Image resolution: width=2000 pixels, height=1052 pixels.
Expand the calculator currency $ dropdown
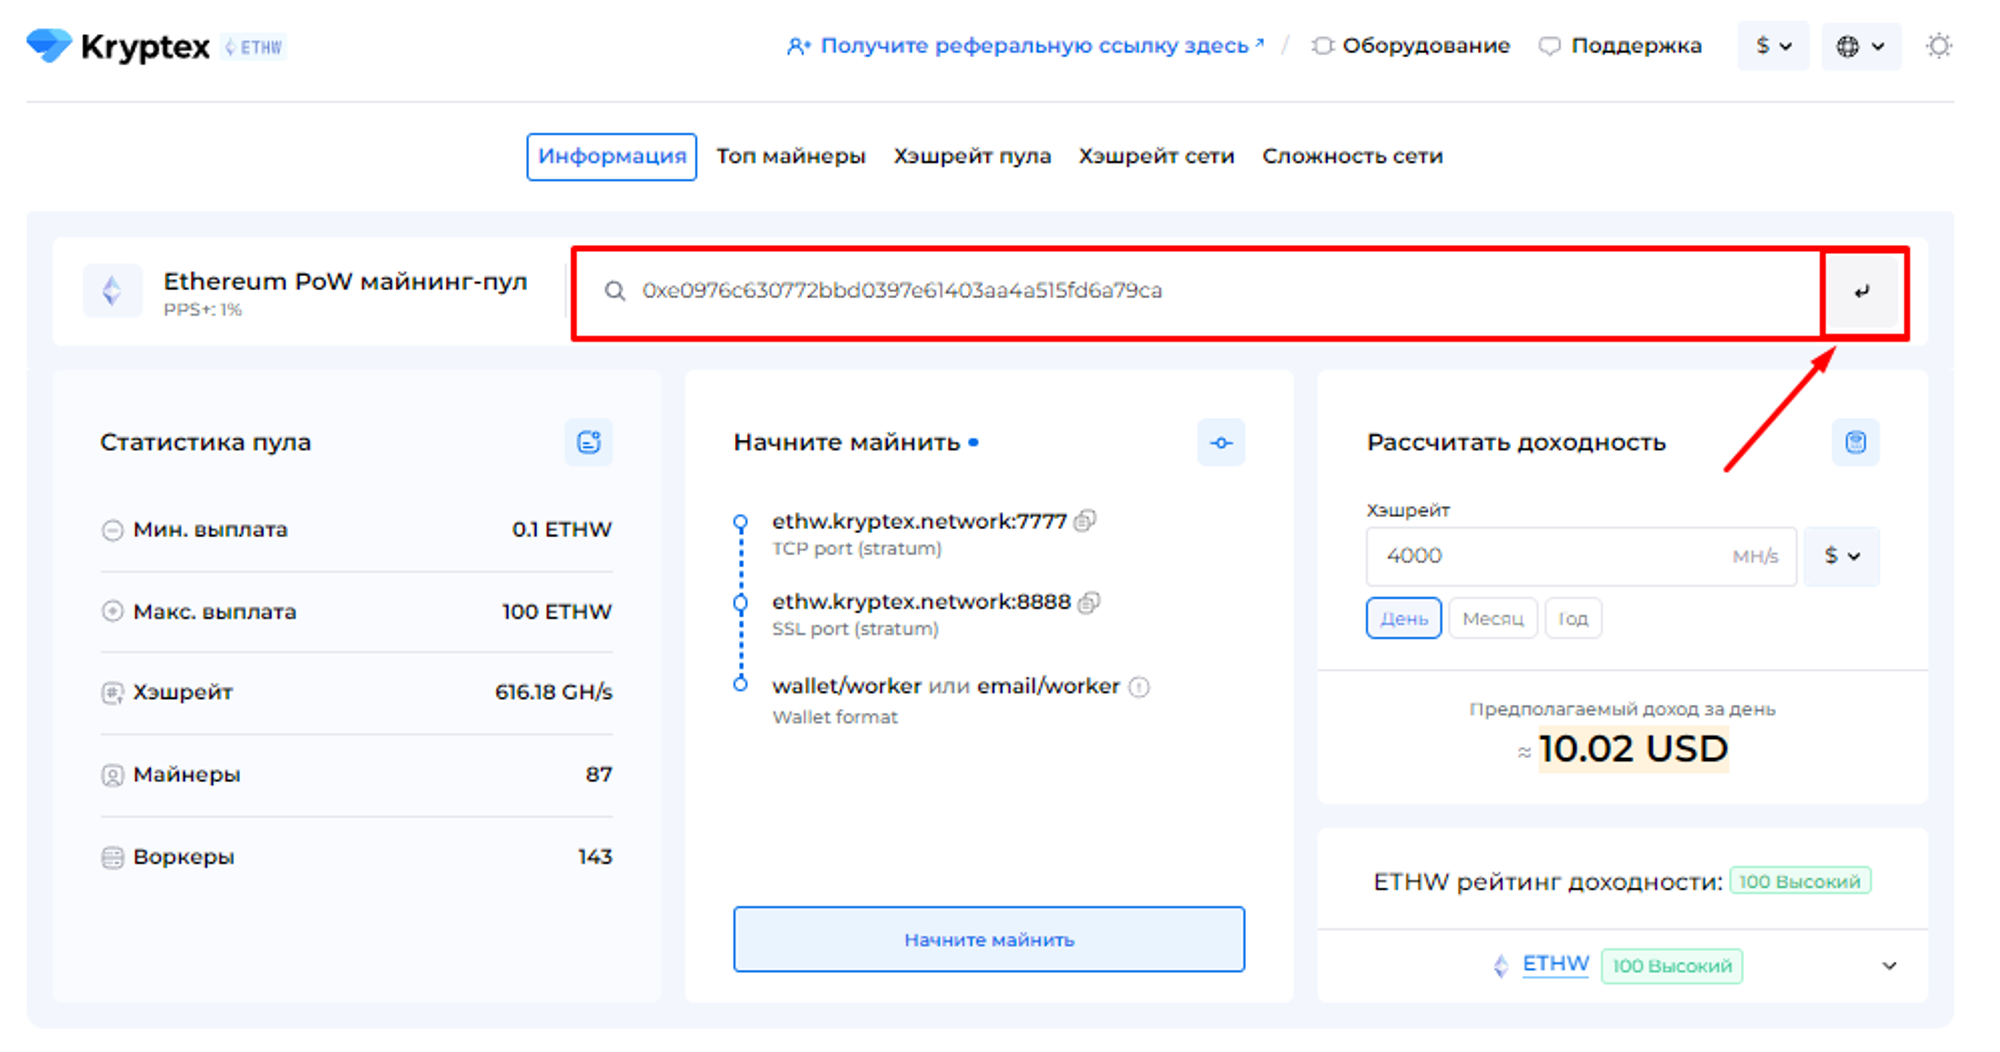pos(1842,556)
